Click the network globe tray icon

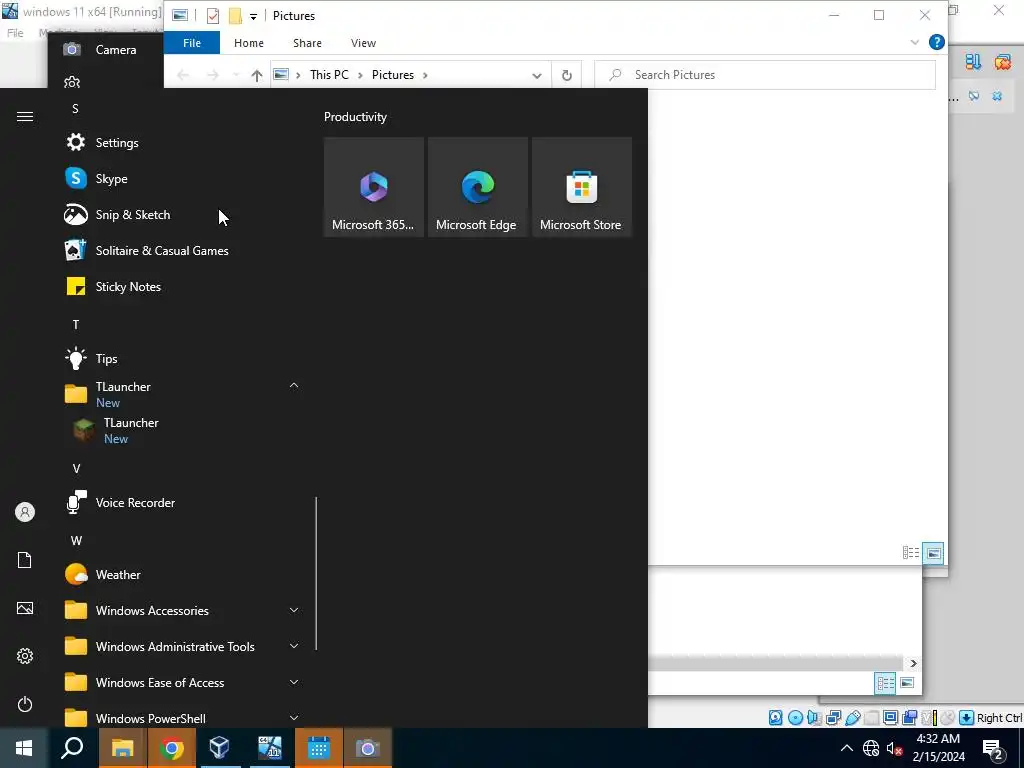coord(871,748)
